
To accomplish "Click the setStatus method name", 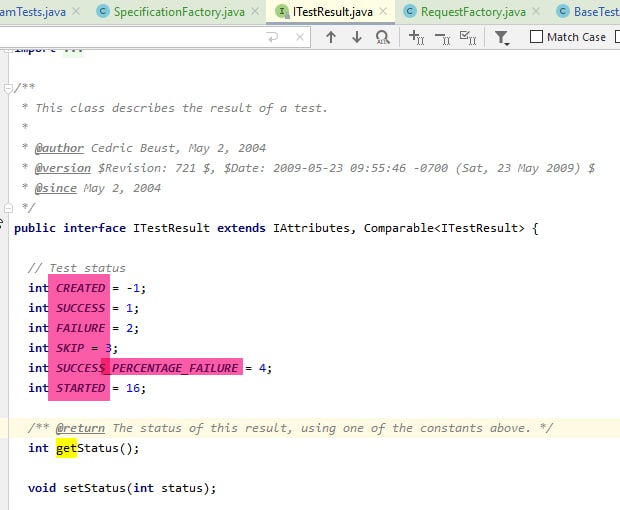I will [94, 488].
